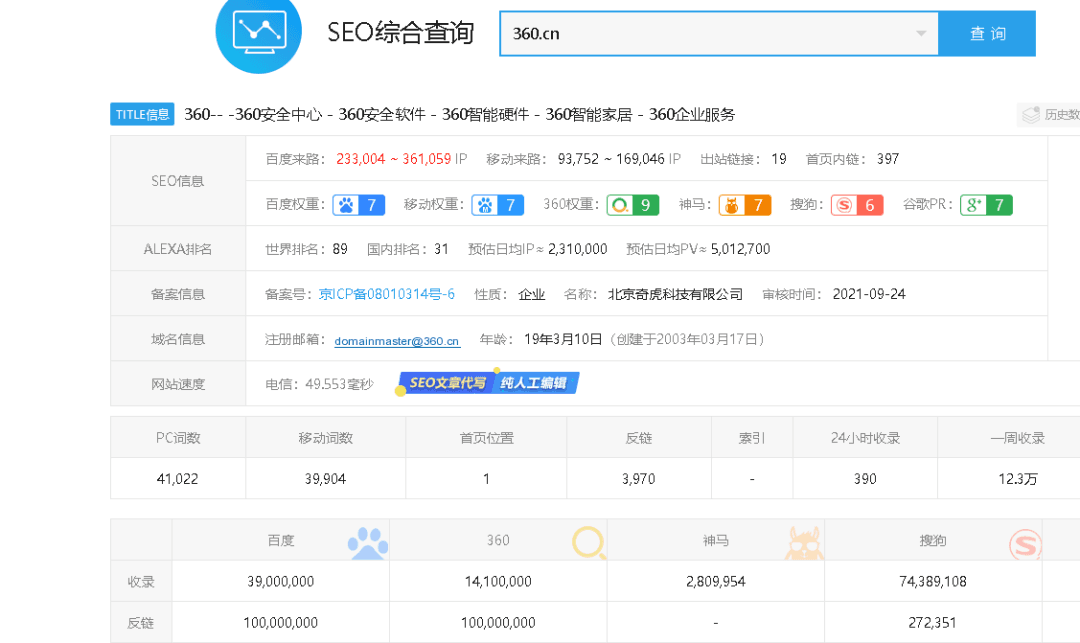Viewport: 1080px width, 643px height.
Task: Click the 百度 收录 value 39,000,000
Action: [281, 582]
